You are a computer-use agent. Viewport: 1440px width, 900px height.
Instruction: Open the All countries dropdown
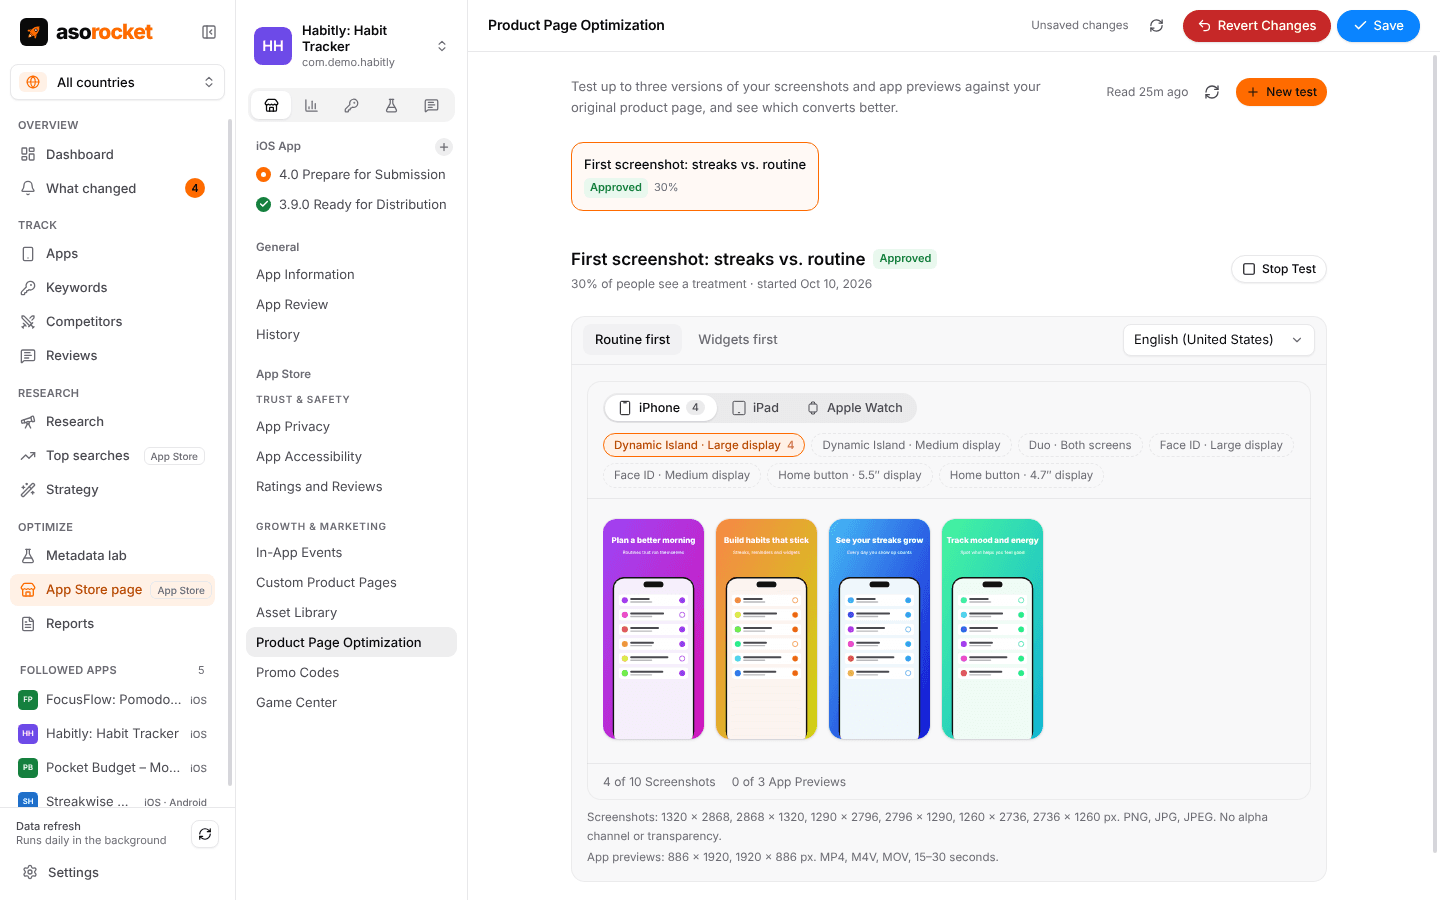click(x=117, y=82)
